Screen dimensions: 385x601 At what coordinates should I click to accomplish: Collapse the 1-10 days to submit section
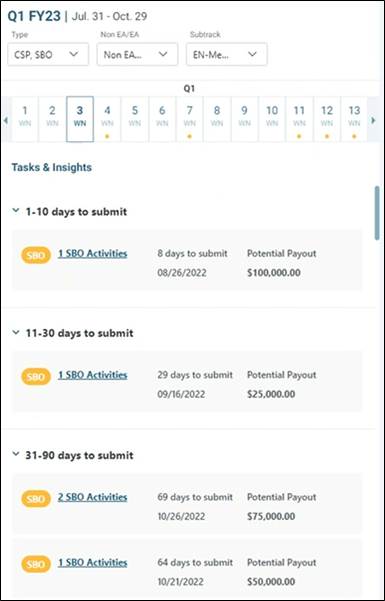(16, 210)
